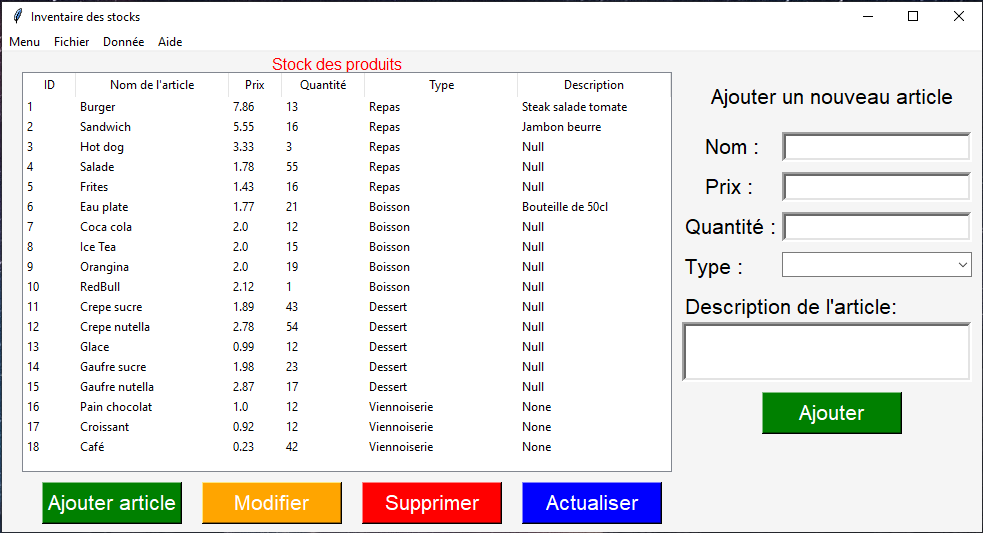
Task: Click the red Supprimer button
Action: tap(432, 503)
